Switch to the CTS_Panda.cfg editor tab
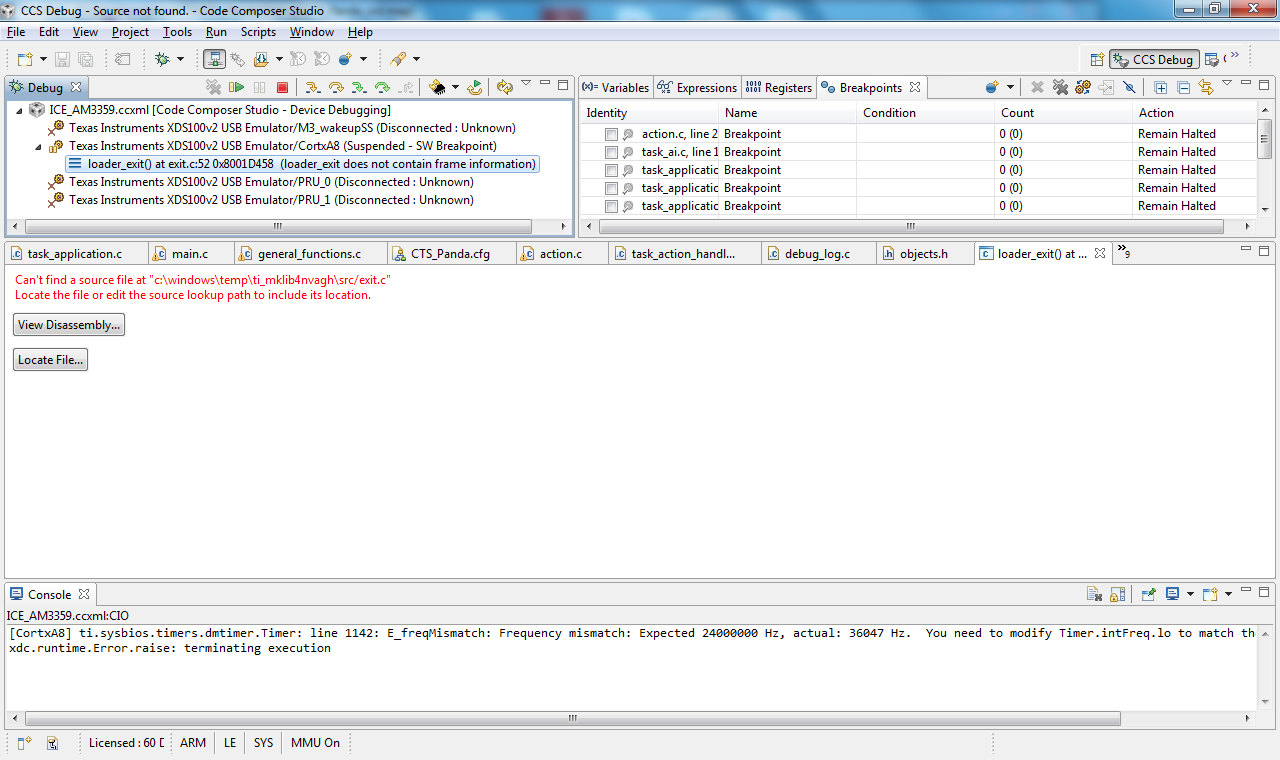 [450, 254]
